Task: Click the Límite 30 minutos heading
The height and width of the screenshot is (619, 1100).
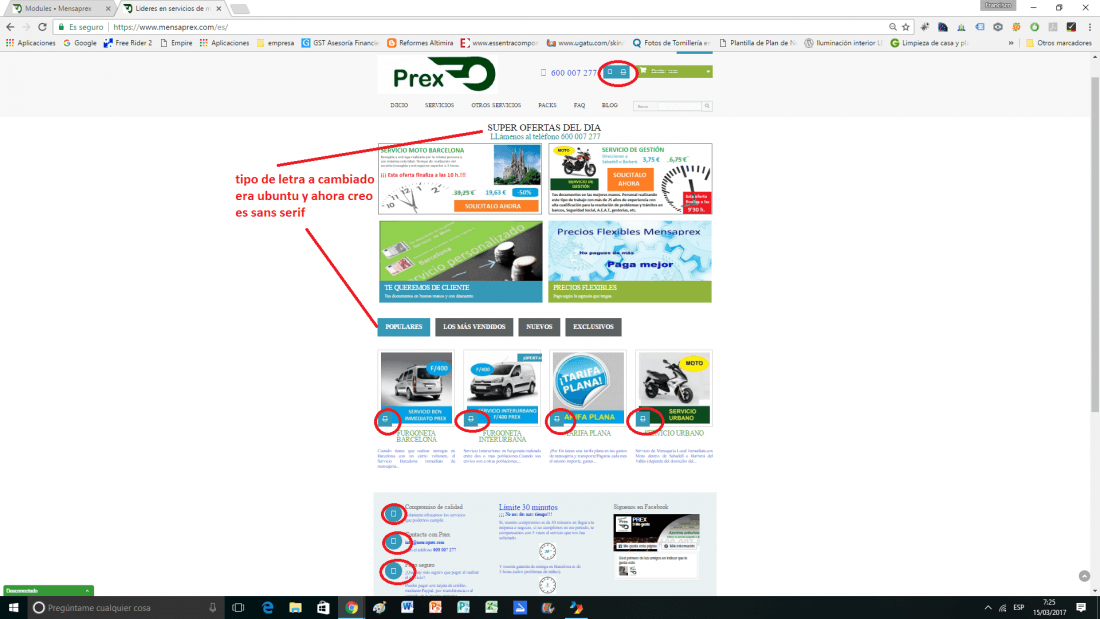Action: pyautogui.click(x=528, y=507)
